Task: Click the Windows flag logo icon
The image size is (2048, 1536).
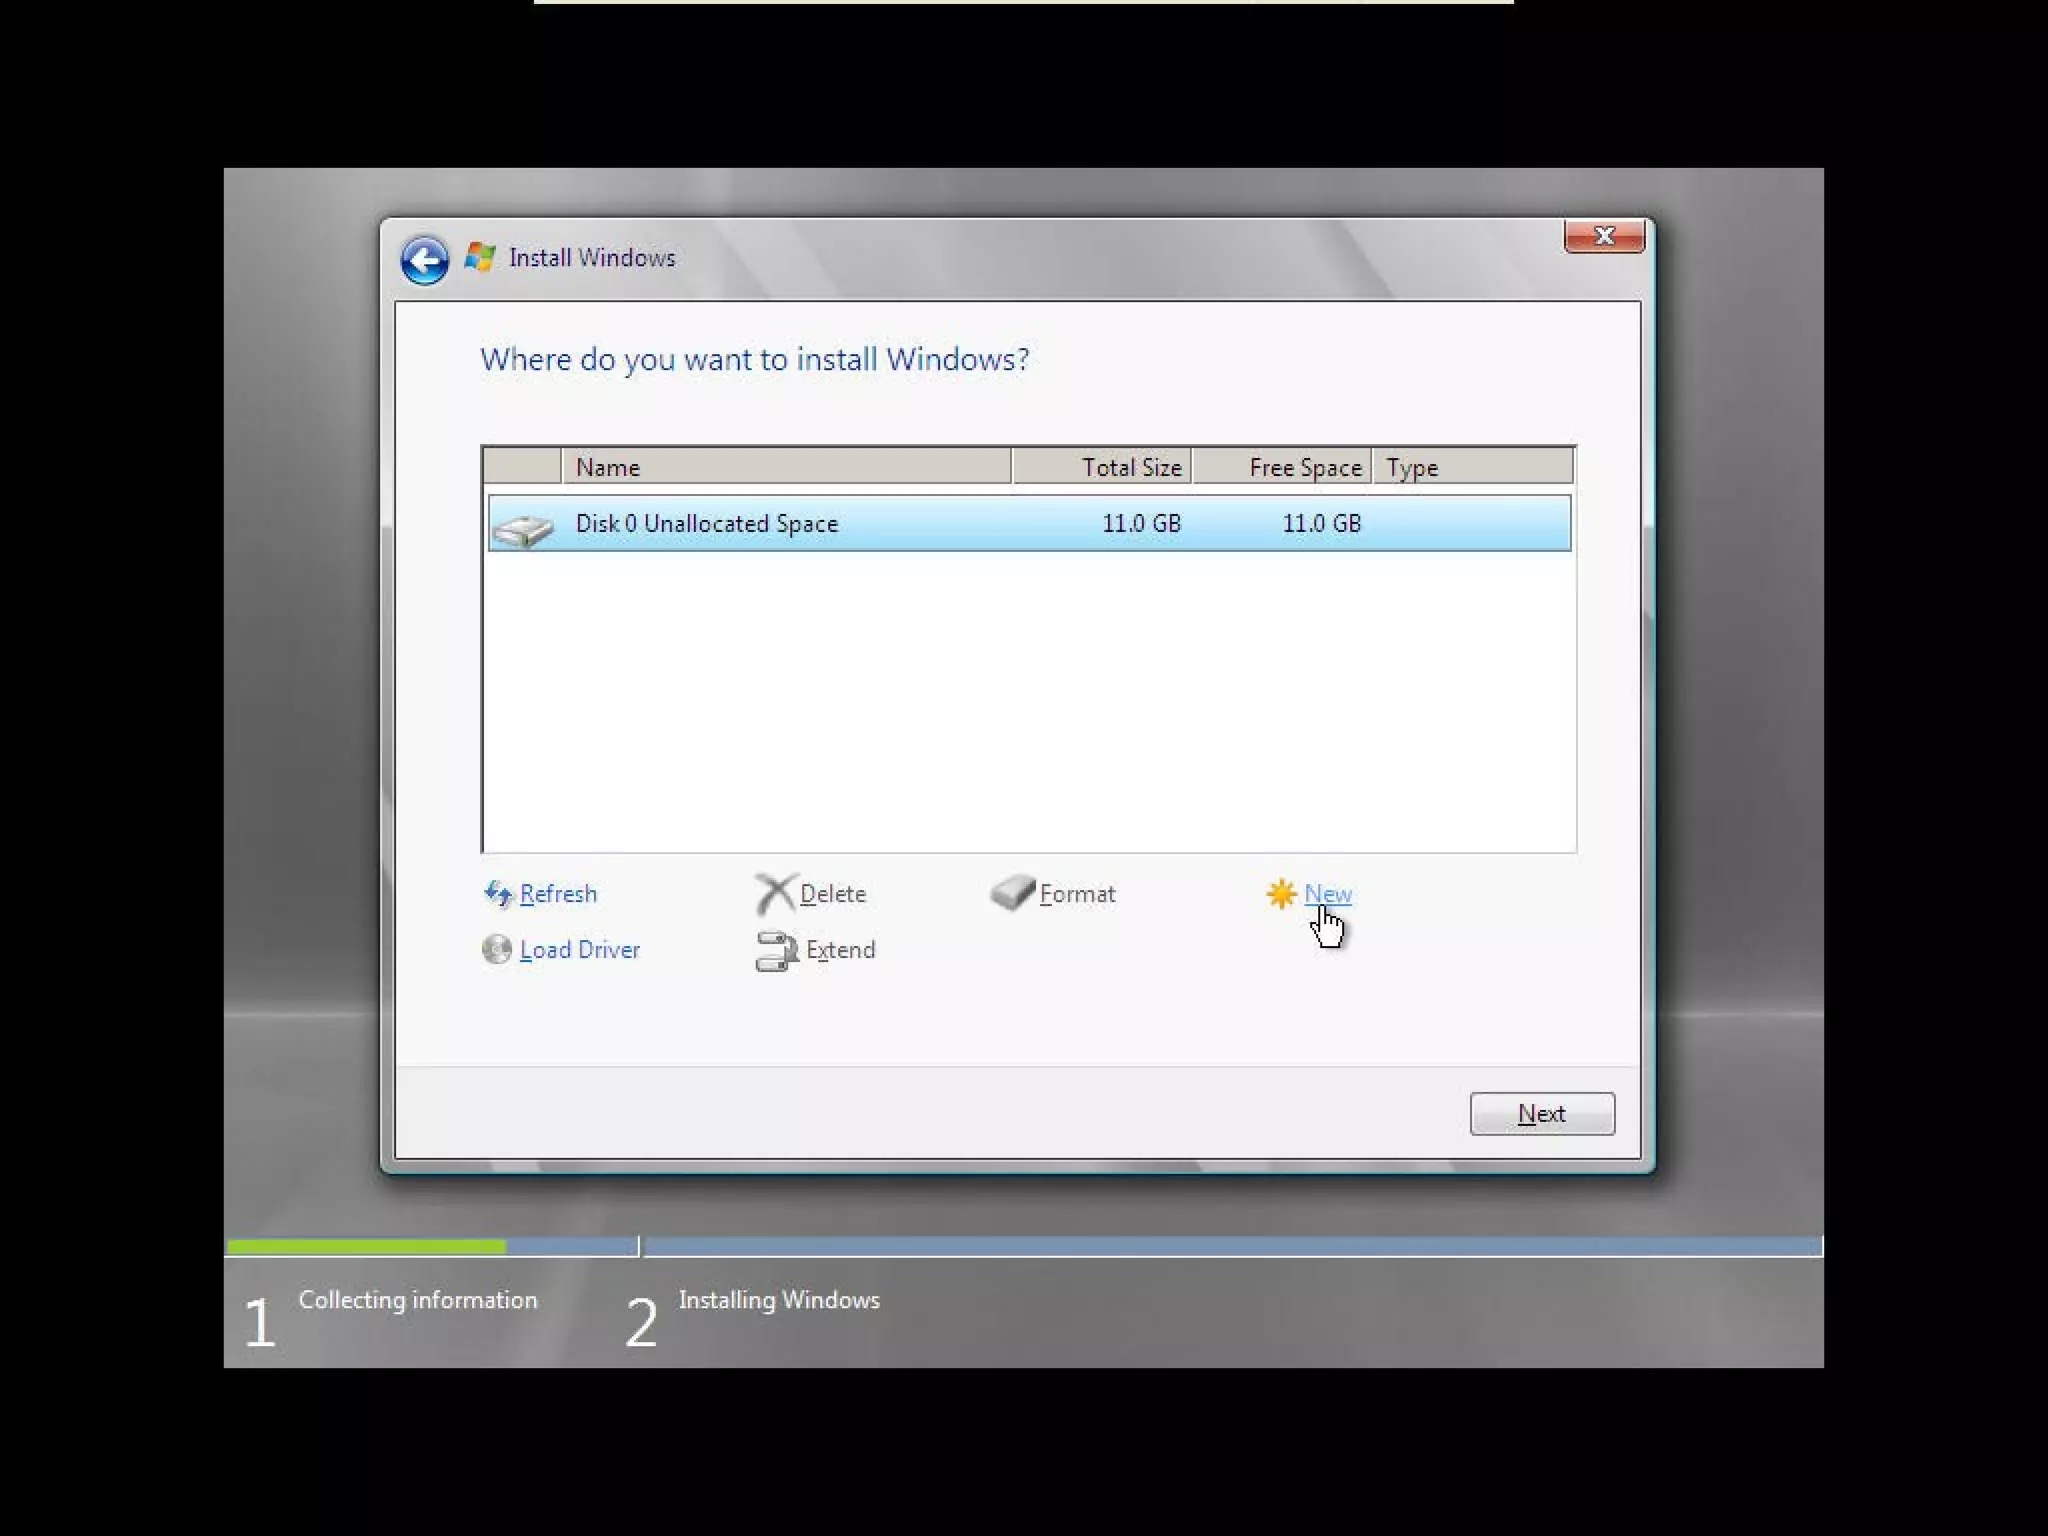Action: click(x=480, y=257)
